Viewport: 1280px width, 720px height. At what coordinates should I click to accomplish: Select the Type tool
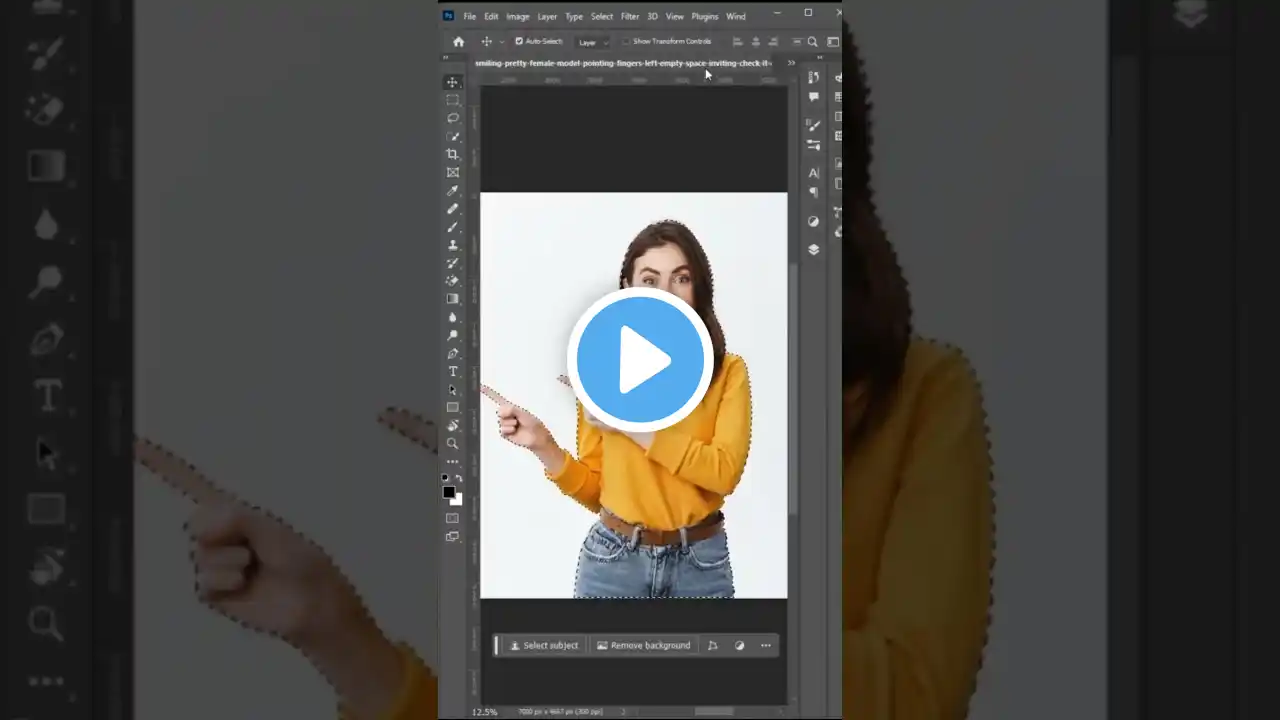[x=453, y=371]
